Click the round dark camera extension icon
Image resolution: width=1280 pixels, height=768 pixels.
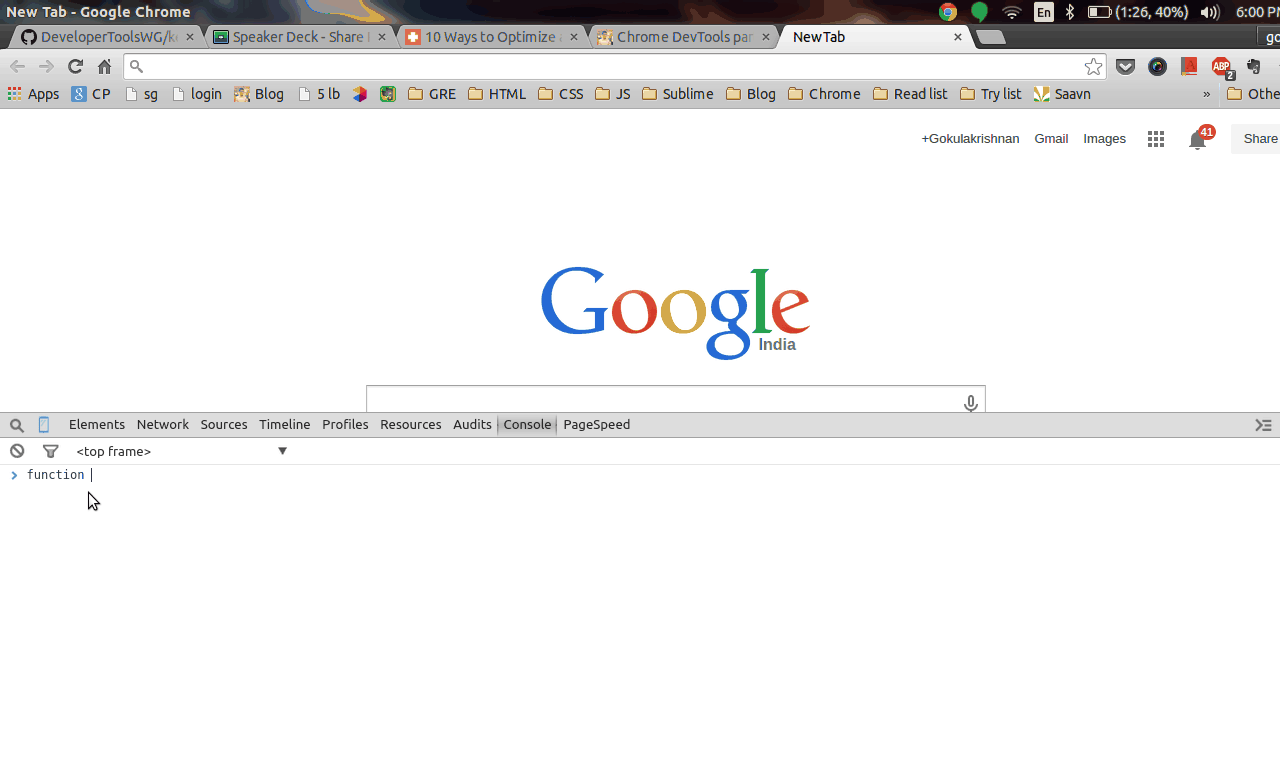(x=1157, y=67)
